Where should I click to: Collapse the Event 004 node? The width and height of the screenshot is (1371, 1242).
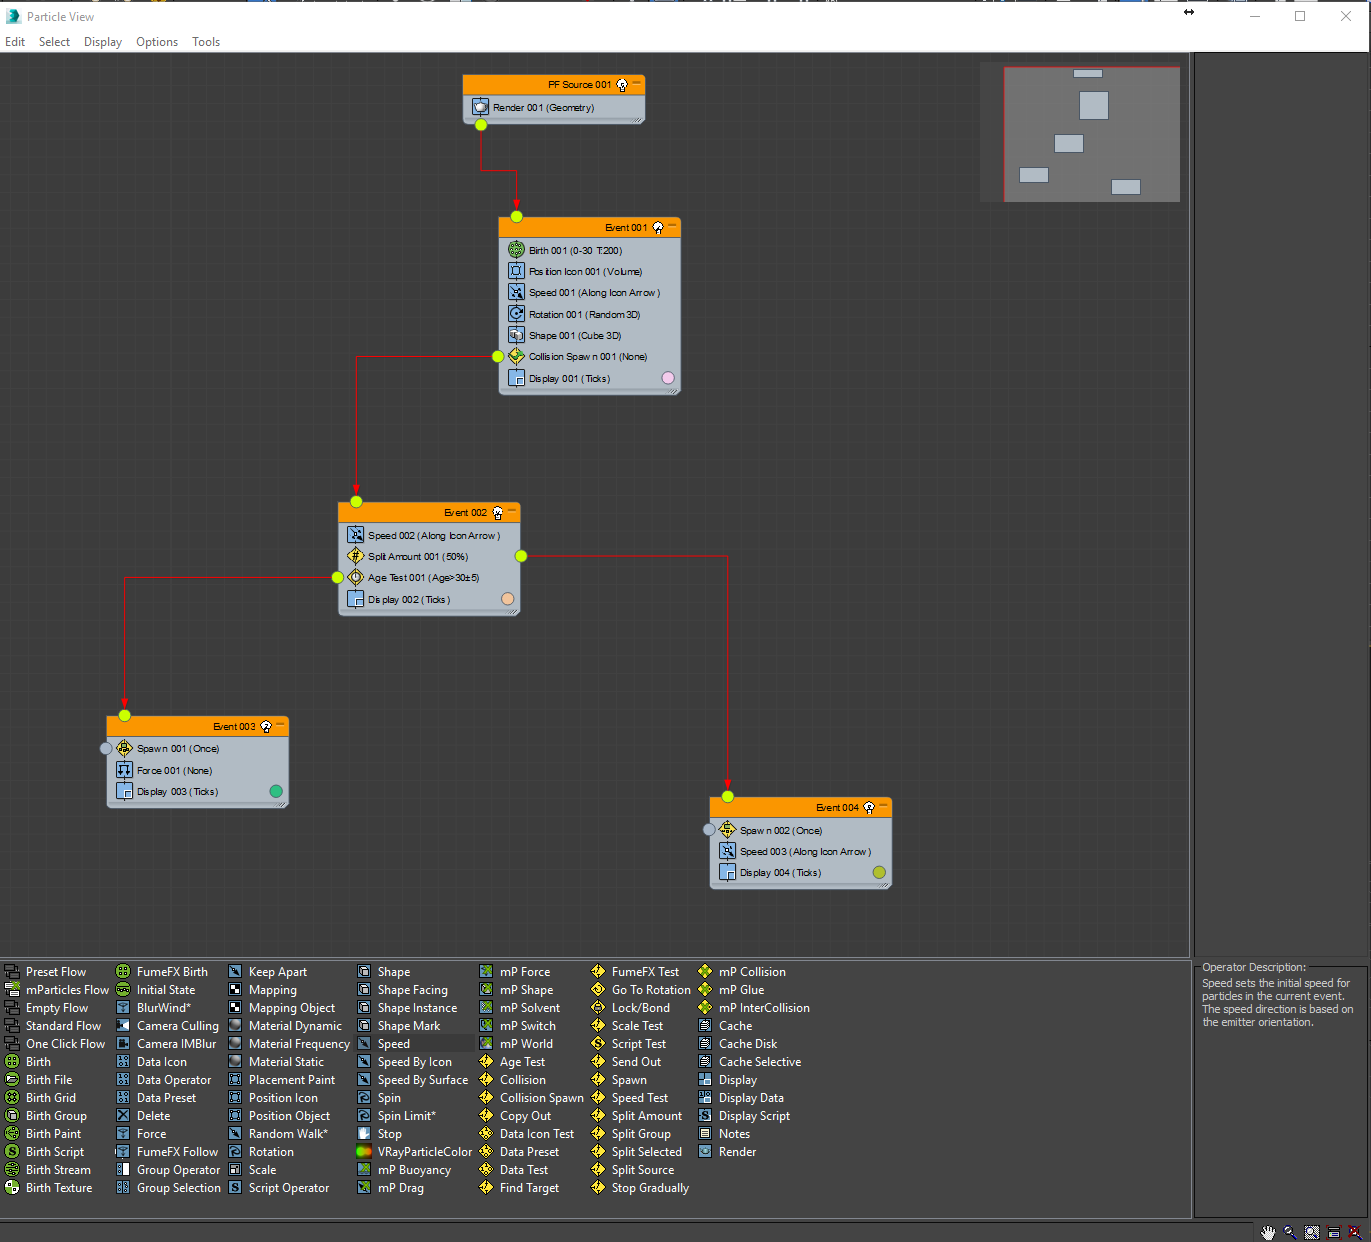click(883, 807)
